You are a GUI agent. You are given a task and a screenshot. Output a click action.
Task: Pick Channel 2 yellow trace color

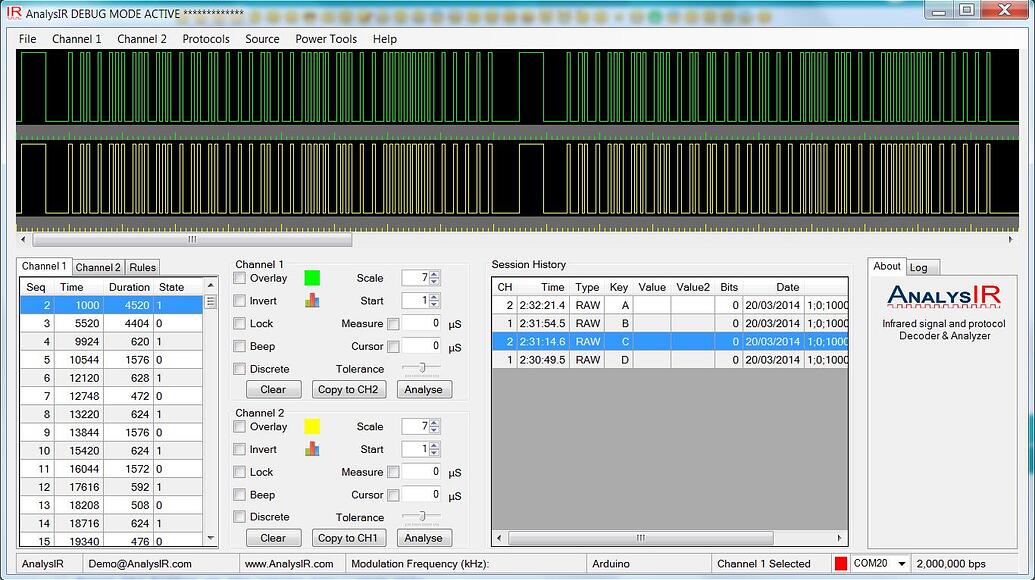tap(312, 427)
